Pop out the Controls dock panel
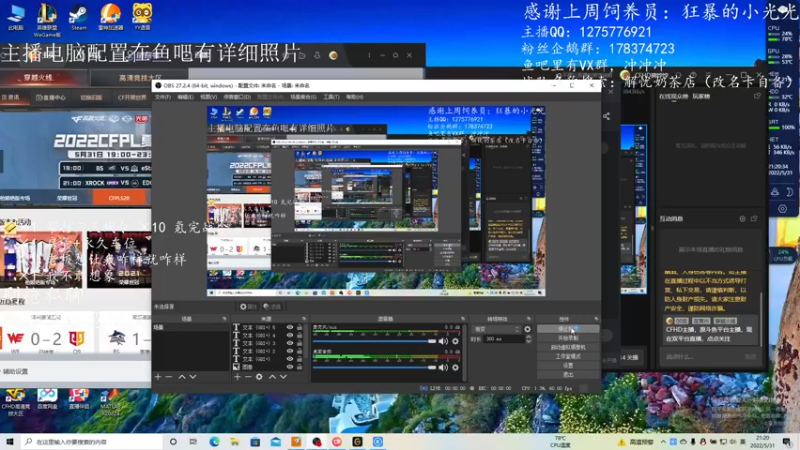The height and width of the screenshot is (450, 800). pos(596,319)
